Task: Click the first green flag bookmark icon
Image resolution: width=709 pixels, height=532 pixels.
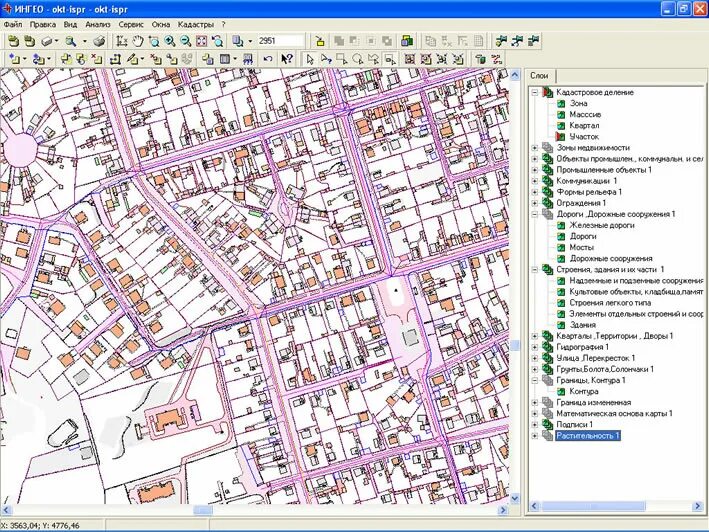Action: 501,42
